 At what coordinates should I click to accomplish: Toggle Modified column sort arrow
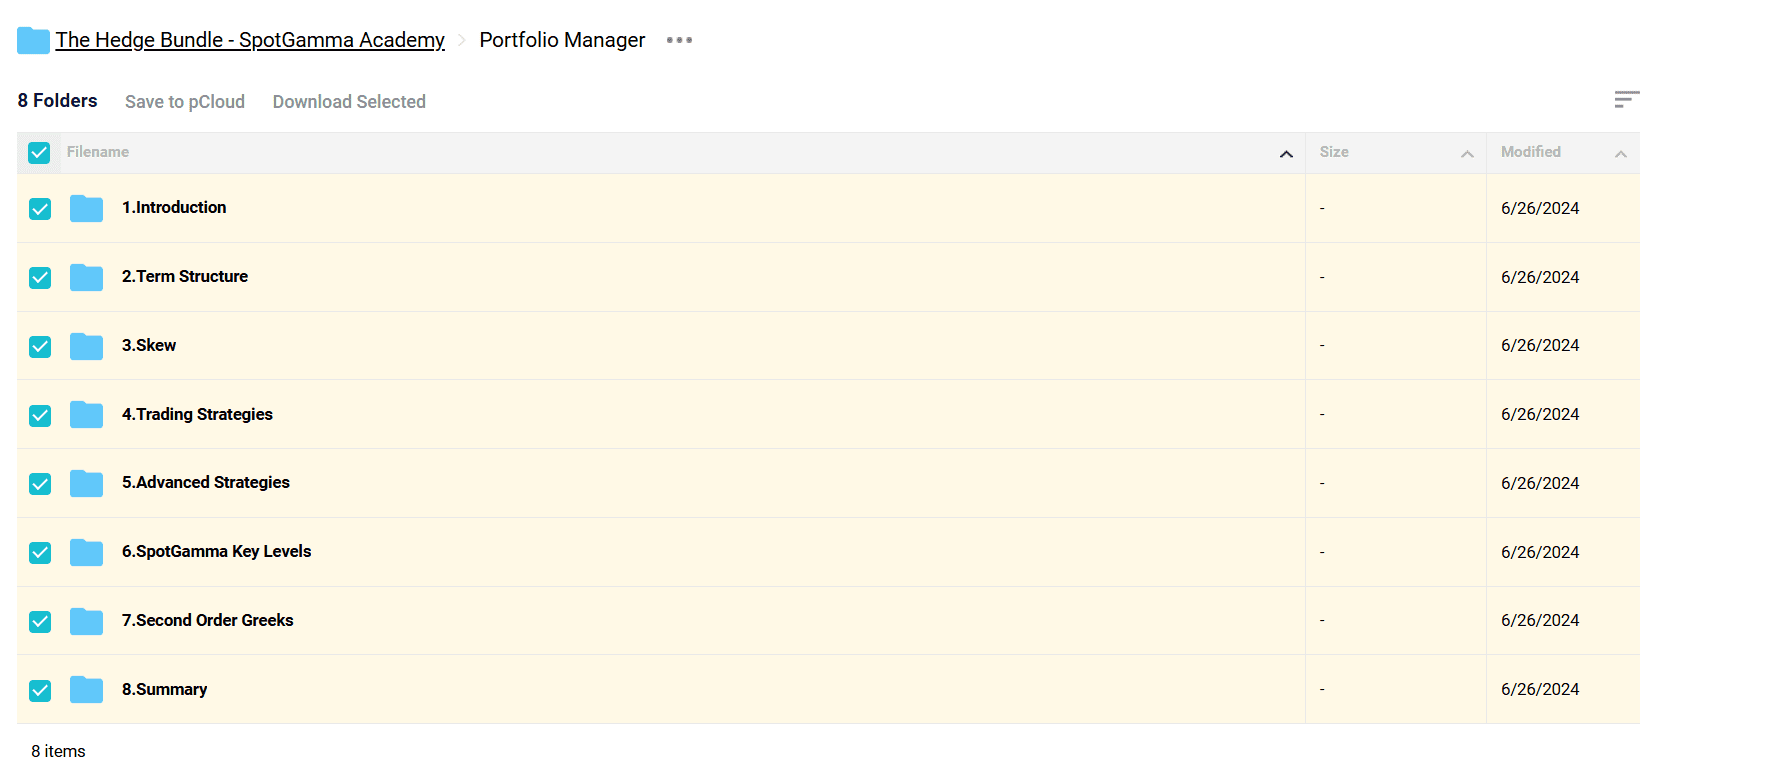[1620, 154]
